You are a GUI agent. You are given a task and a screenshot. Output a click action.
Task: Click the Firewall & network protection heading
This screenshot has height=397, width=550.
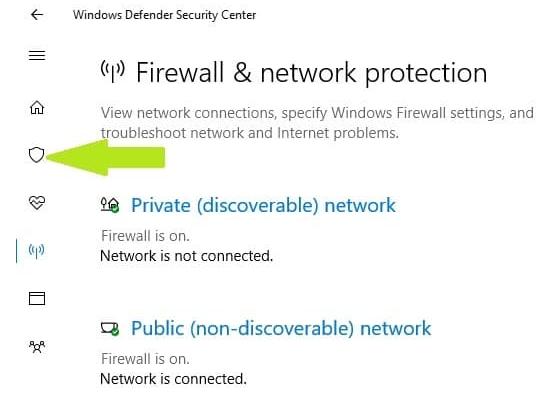pyautogui.click(x=311, y=73)
